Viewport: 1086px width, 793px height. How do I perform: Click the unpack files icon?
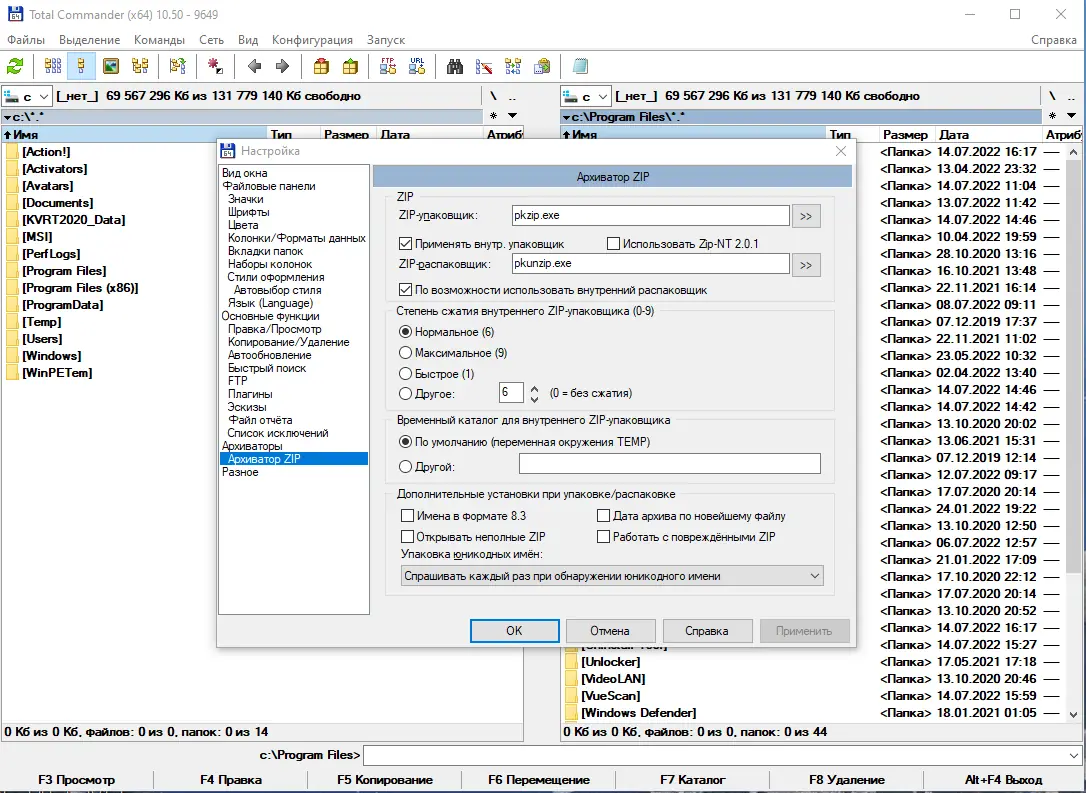point(350,66)
